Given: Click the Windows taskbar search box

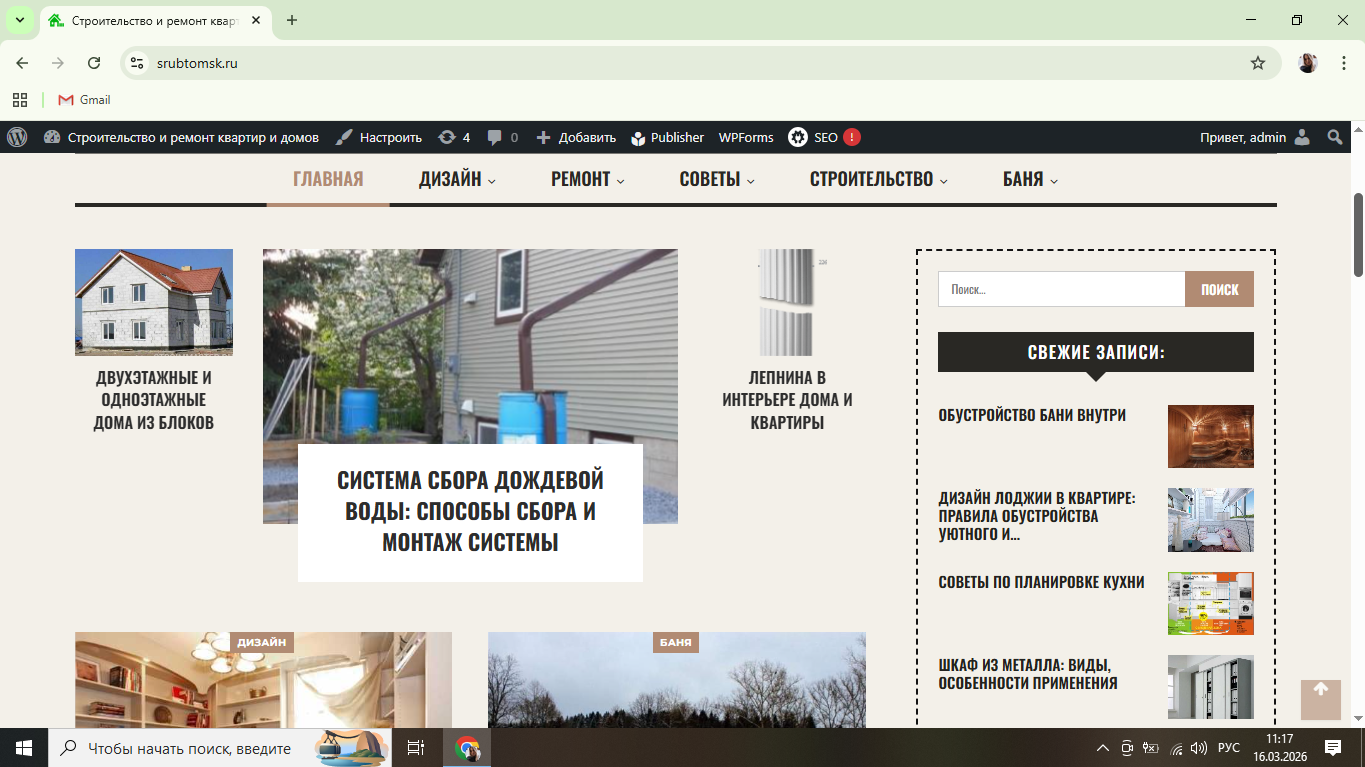Looking at the screenshot, I should click(x=218, y=748).
